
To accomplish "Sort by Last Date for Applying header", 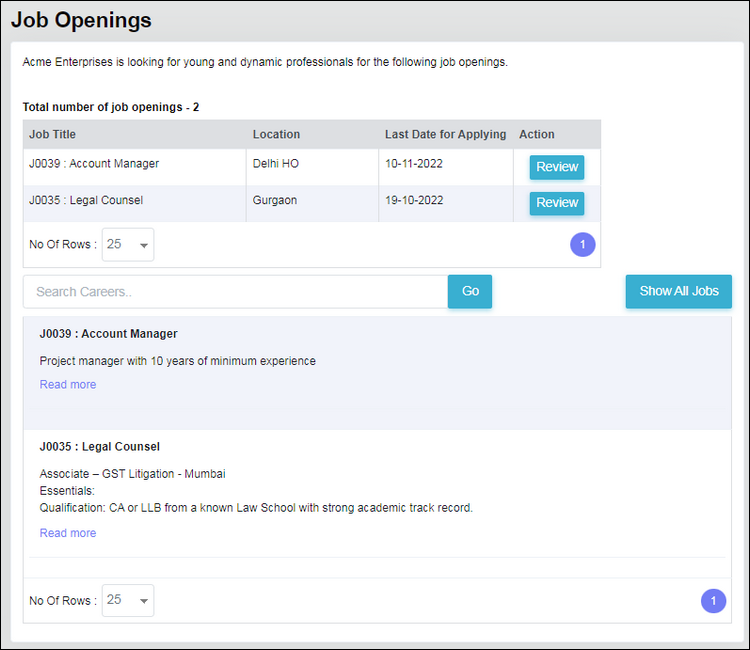I will 445,134.
